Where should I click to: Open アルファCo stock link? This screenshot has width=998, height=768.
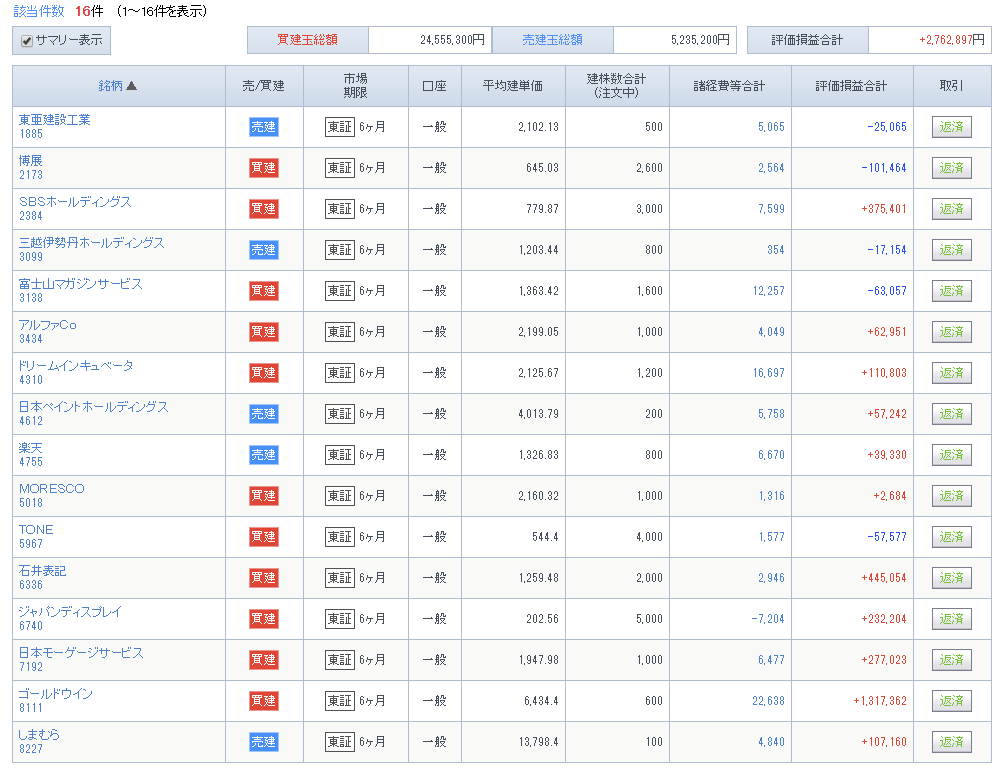click(48, 325)
